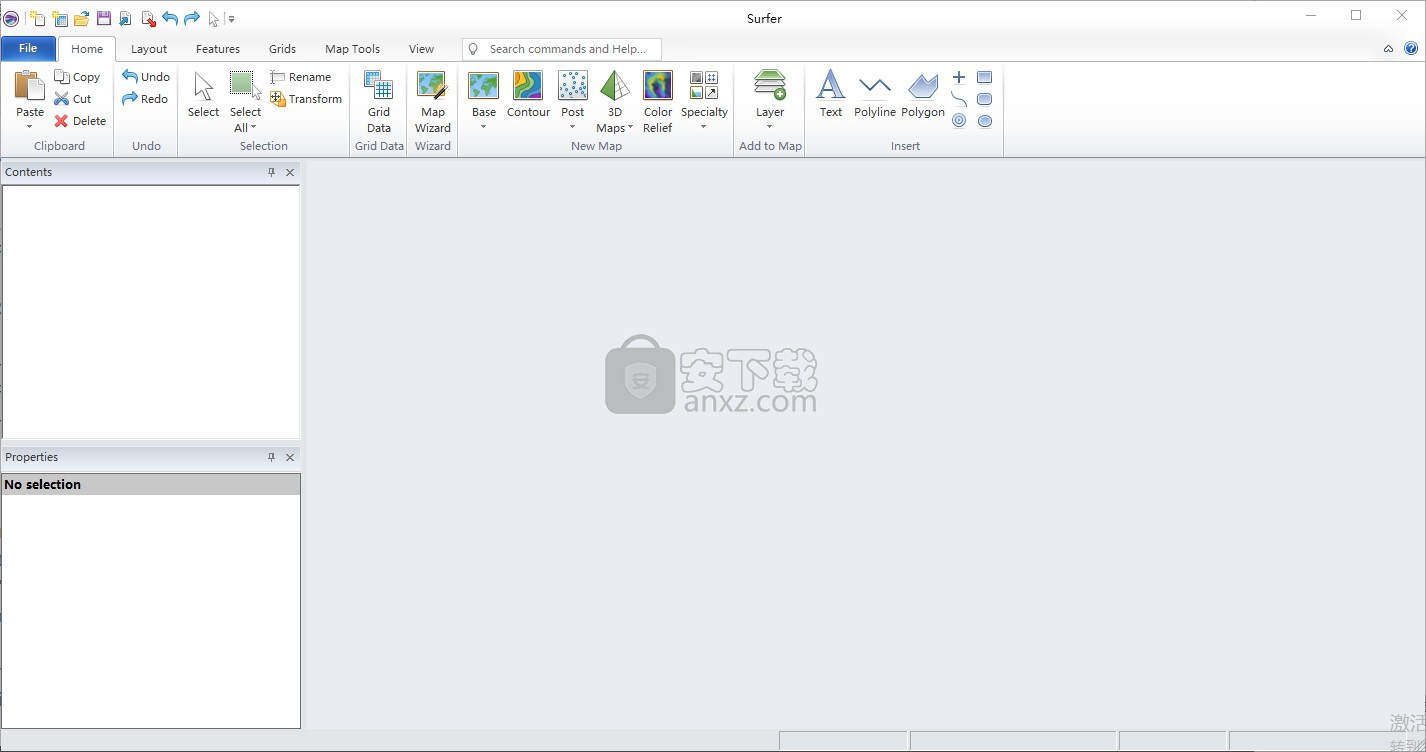The width and height of the screenshot is (1426, 752).
Task: Click the Cut button
Action: pos(73,99)
